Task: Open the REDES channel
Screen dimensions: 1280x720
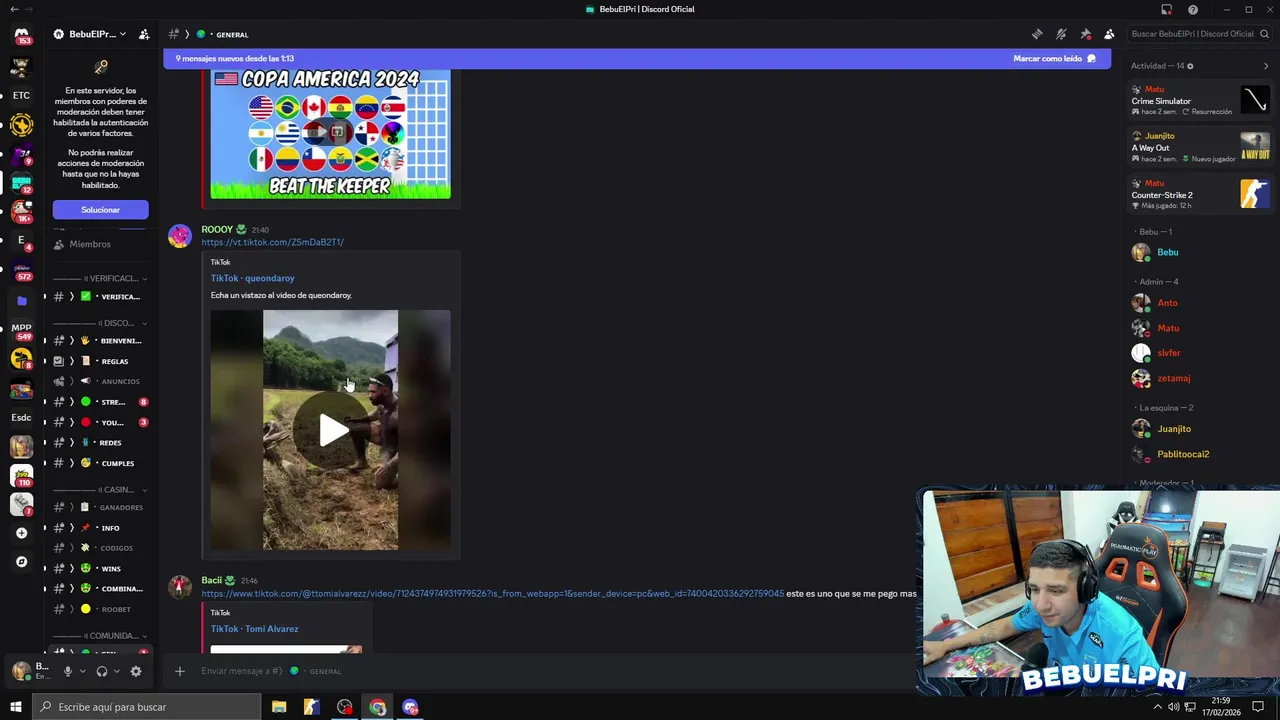Action: [99, 443]
